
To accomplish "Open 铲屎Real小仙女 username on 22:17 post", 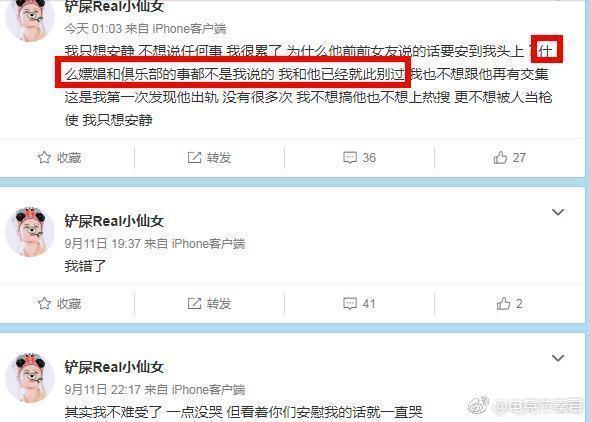I will [x=114, y=367].
